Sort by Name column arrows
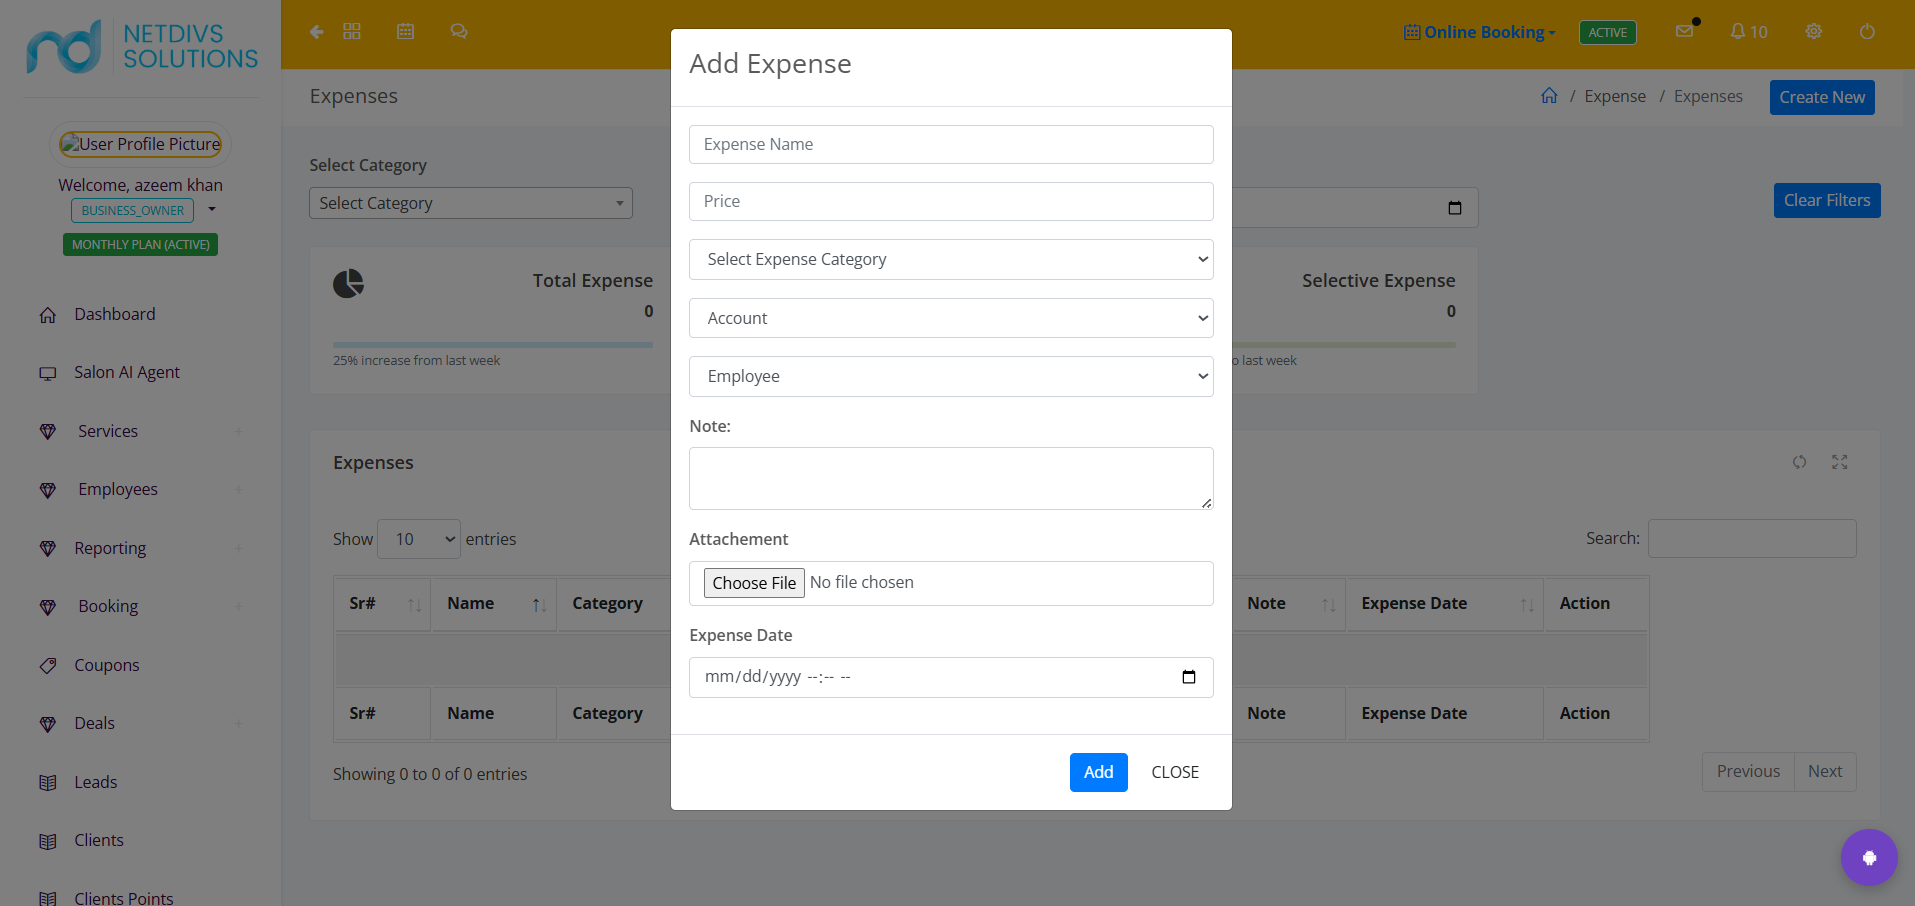The height and width of the screenshot is (906, 1915). pos(539,604)
